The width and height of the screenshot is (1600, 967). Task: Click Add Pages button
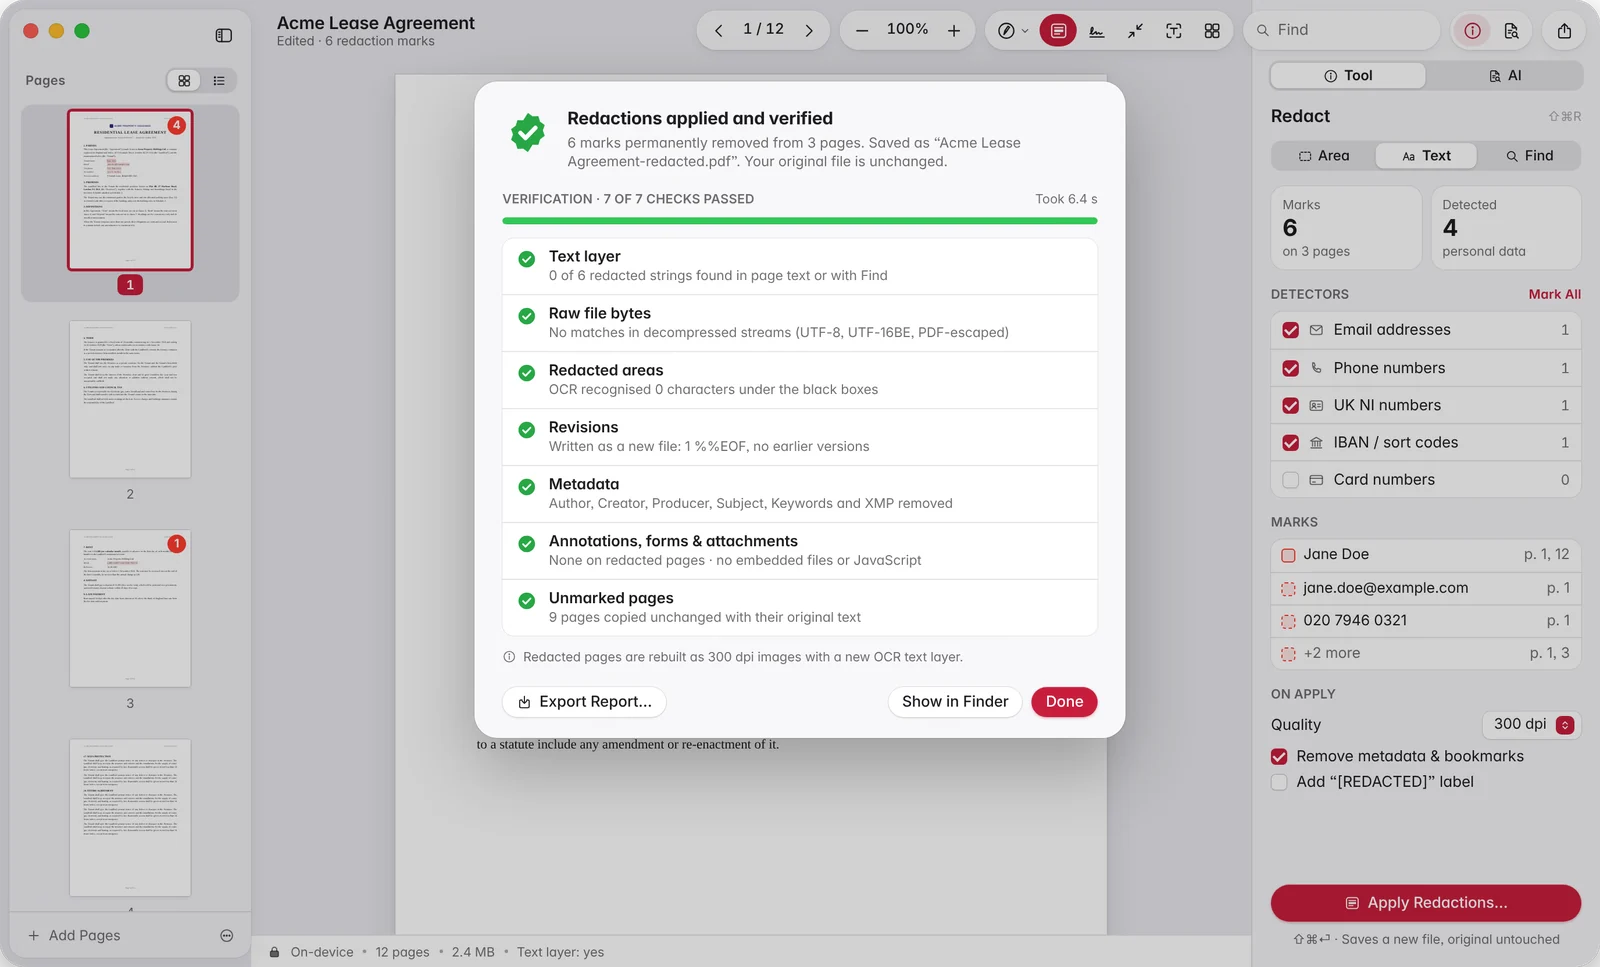(74, 935)
